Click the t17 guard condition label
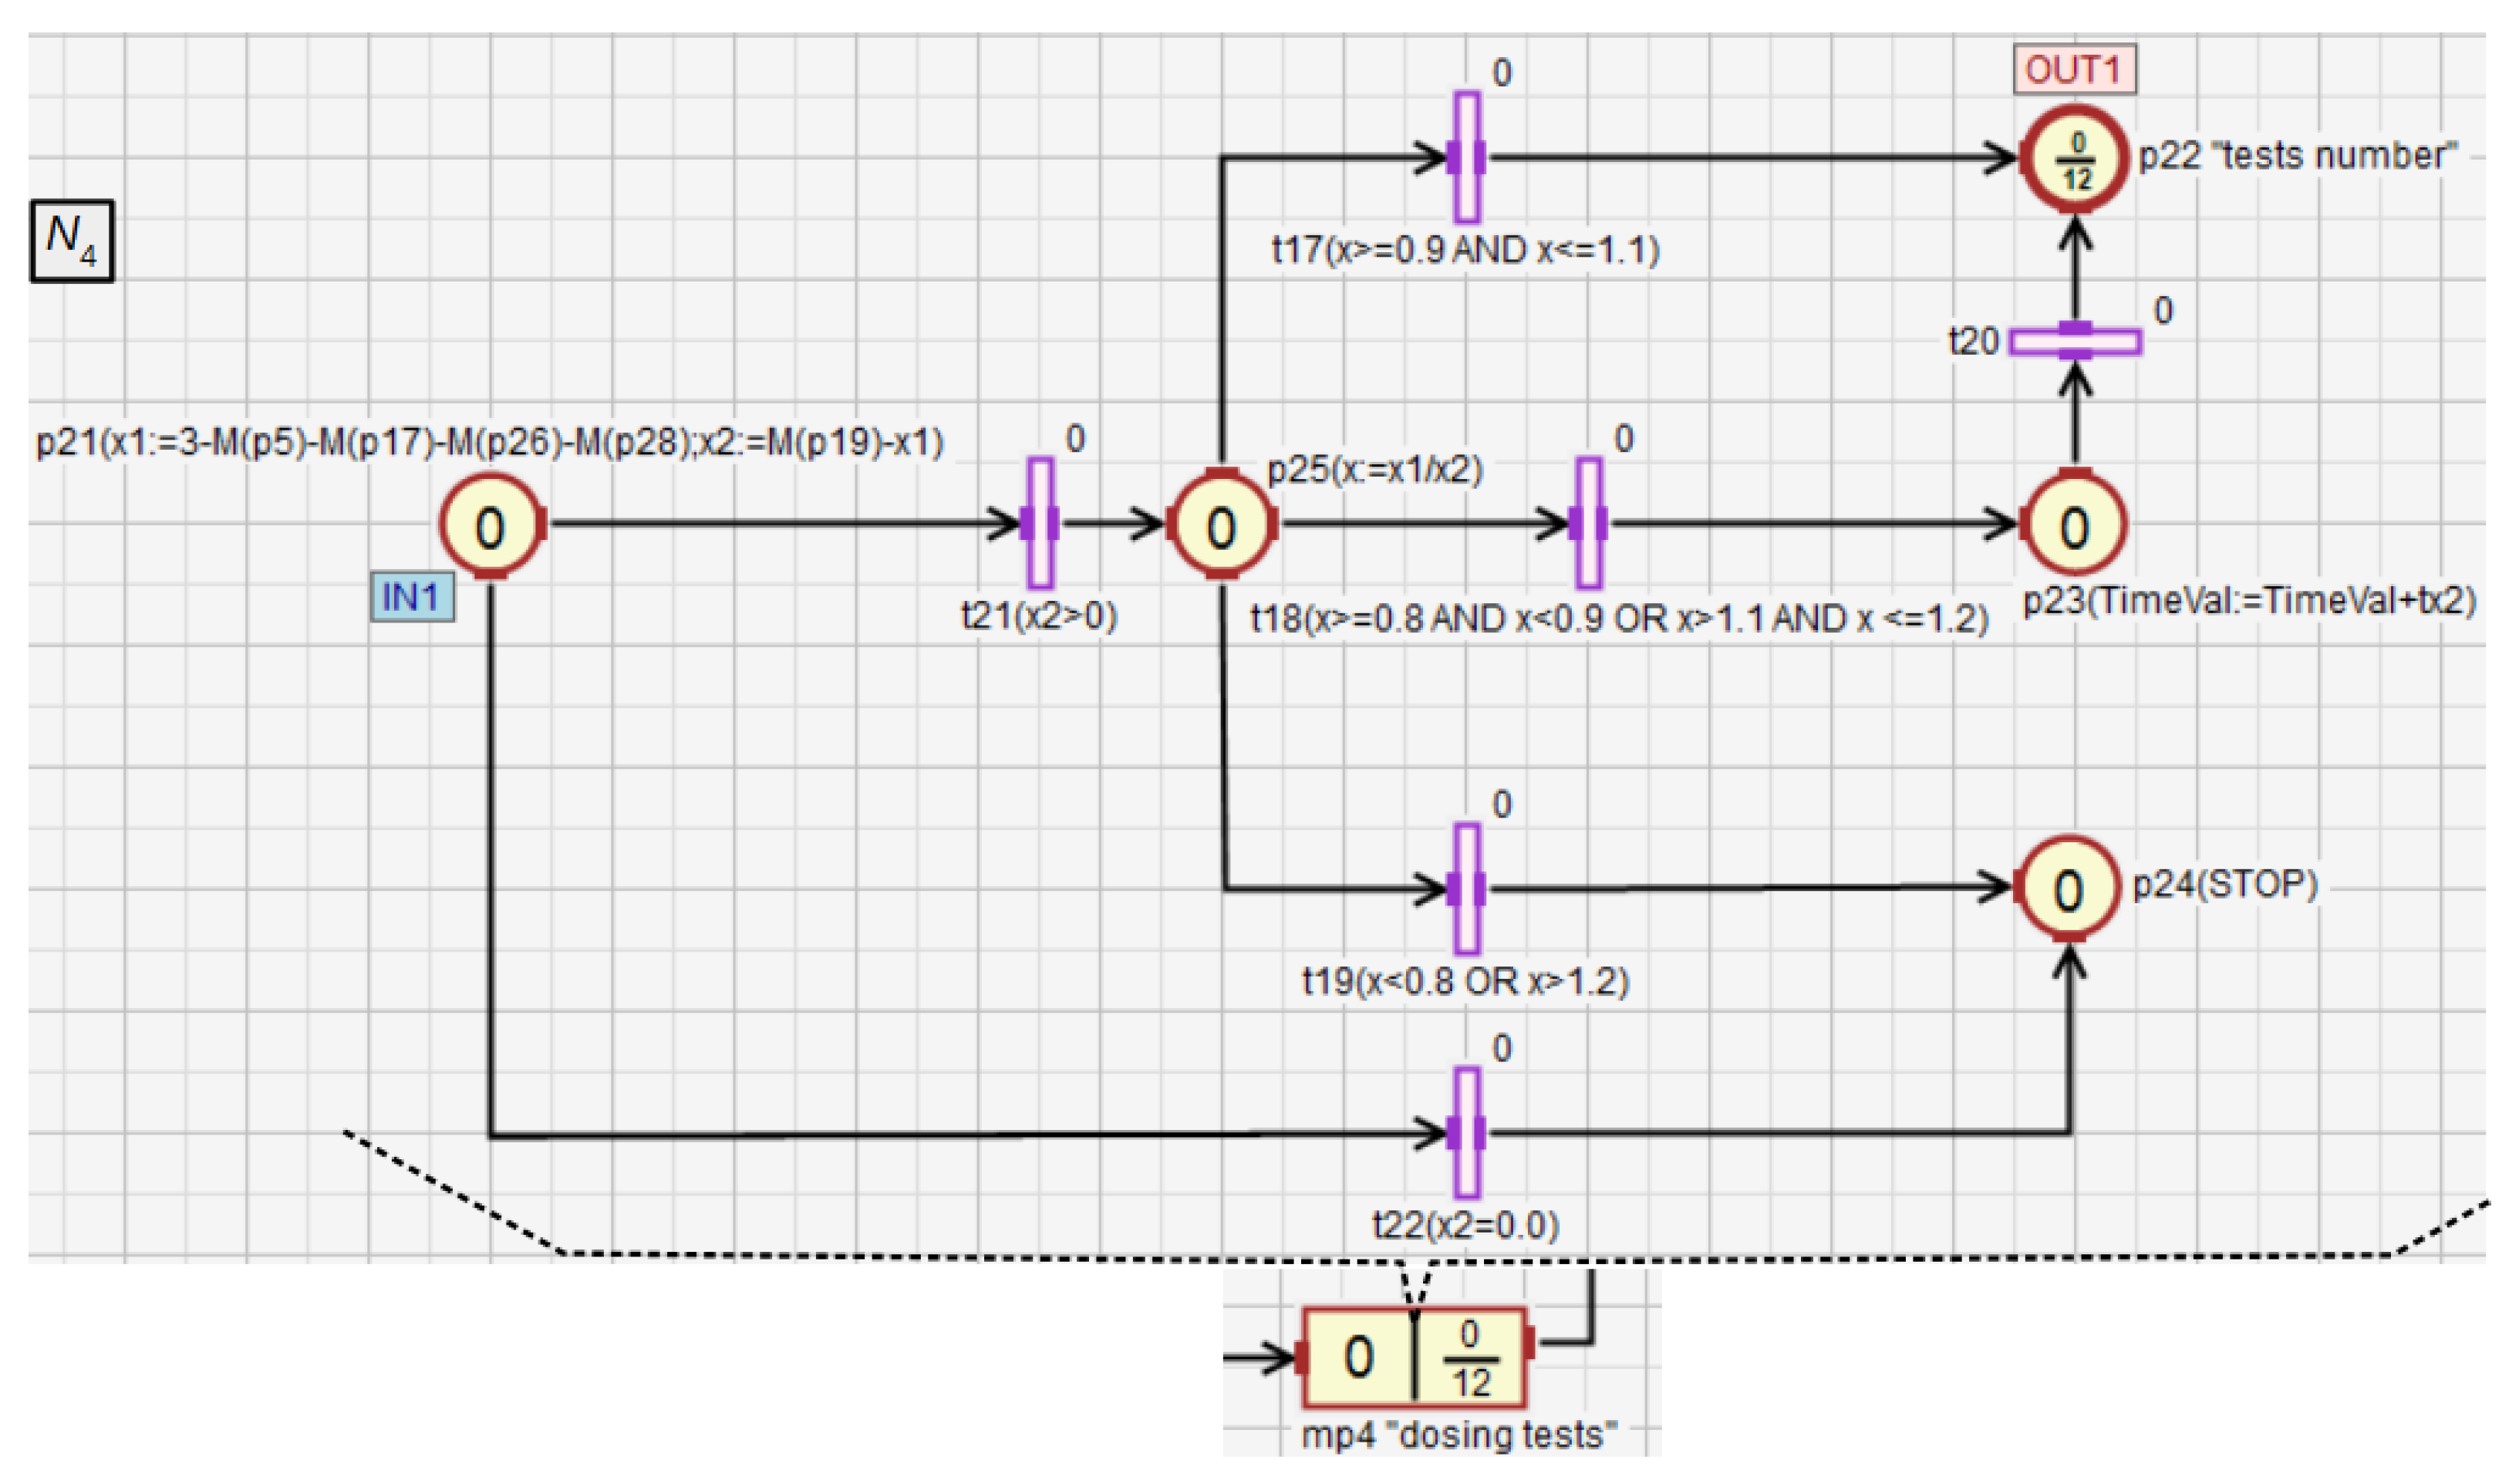This screenshot has height=1484, width=2519. (x=1466, y=250)
